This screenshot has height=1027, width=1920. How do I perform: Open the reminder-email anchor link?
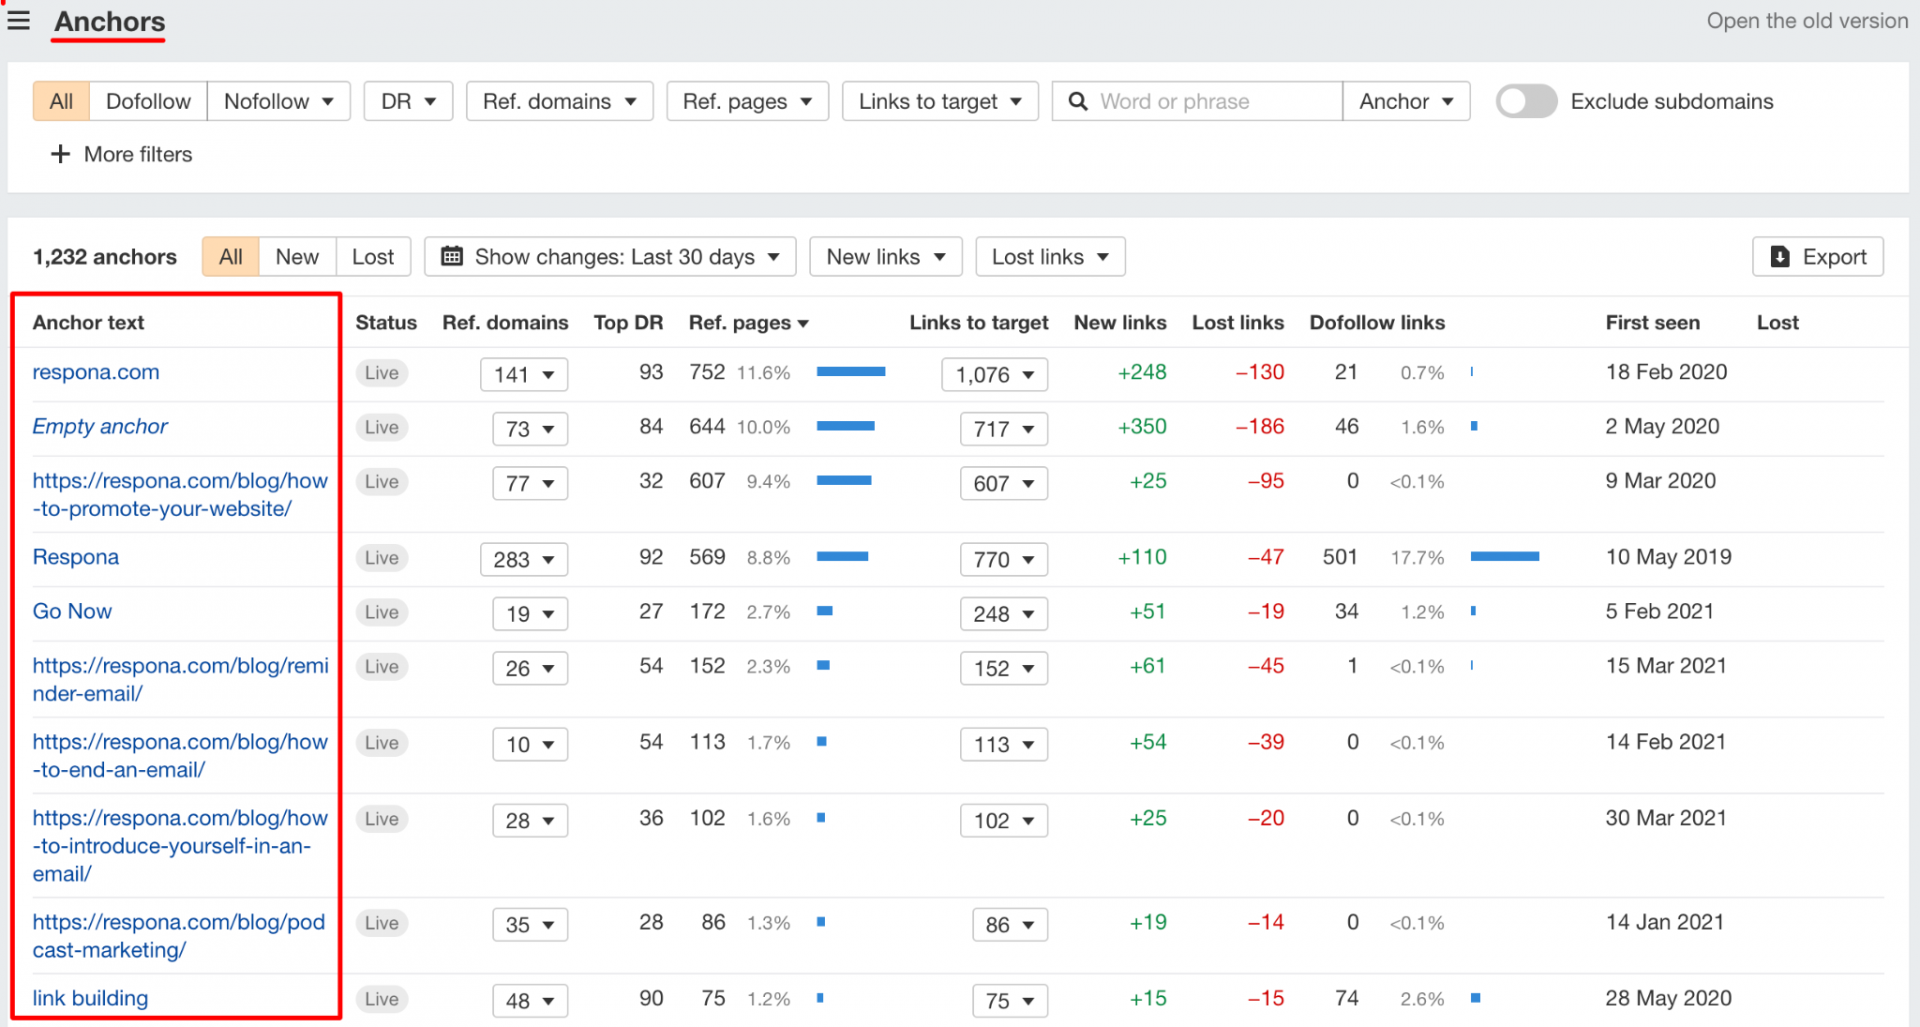tap(180, 679)
